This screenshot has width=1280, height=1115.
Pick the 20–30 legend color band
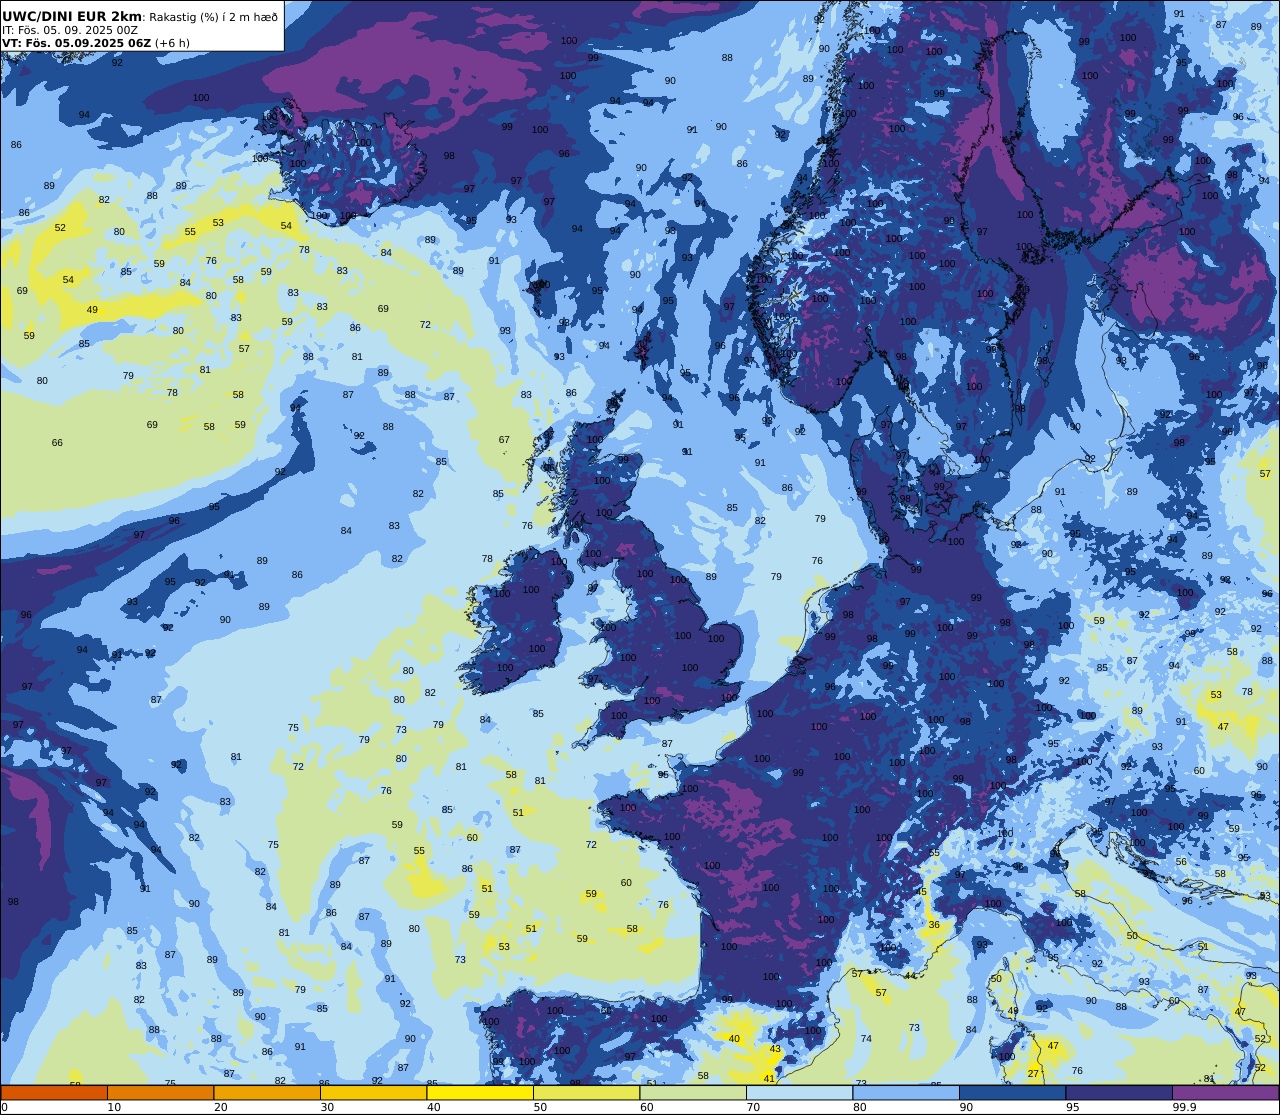pyautogui.click(x=267, y=1092)
